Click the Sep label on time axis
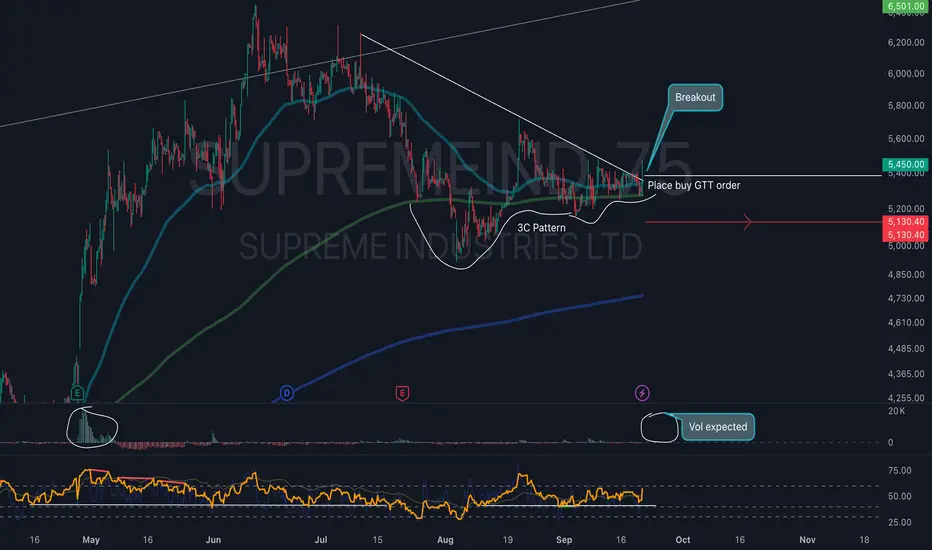Viewport: 932px width, 550px height. click(x=564, y=540)
